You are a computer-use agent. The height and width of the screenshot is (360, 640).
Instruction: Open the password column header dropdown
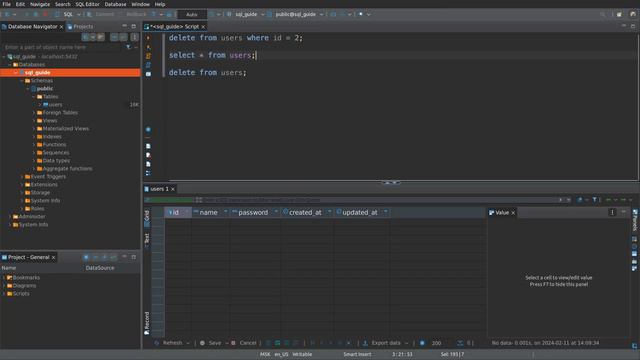coord(276,212)
